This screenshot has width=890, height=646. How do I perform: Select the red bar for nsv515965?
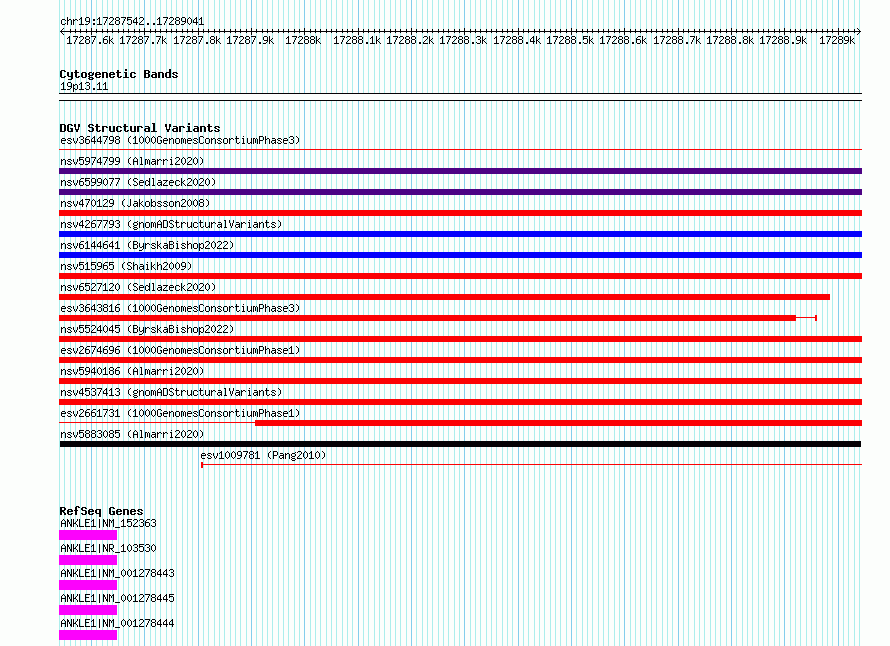[x=460, y=276]
